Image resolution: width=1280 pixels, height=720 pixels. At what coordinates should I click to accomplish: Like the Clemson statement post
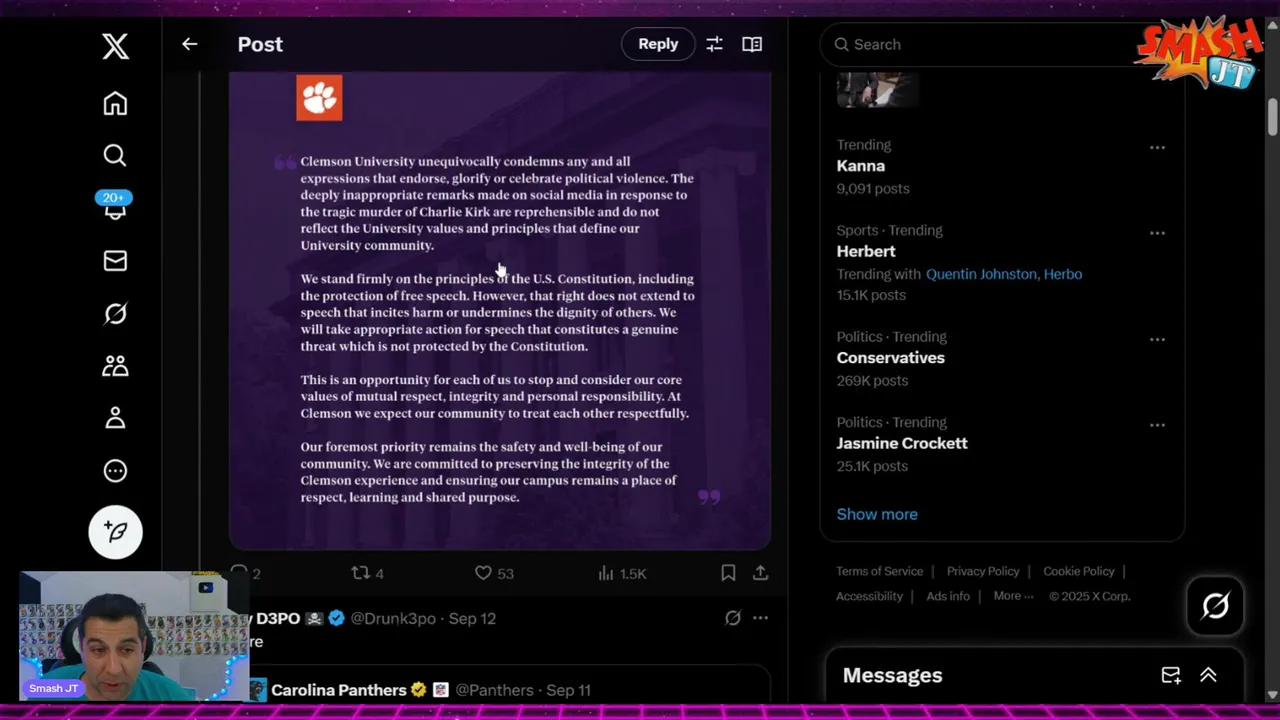click(x=494, y=573)
